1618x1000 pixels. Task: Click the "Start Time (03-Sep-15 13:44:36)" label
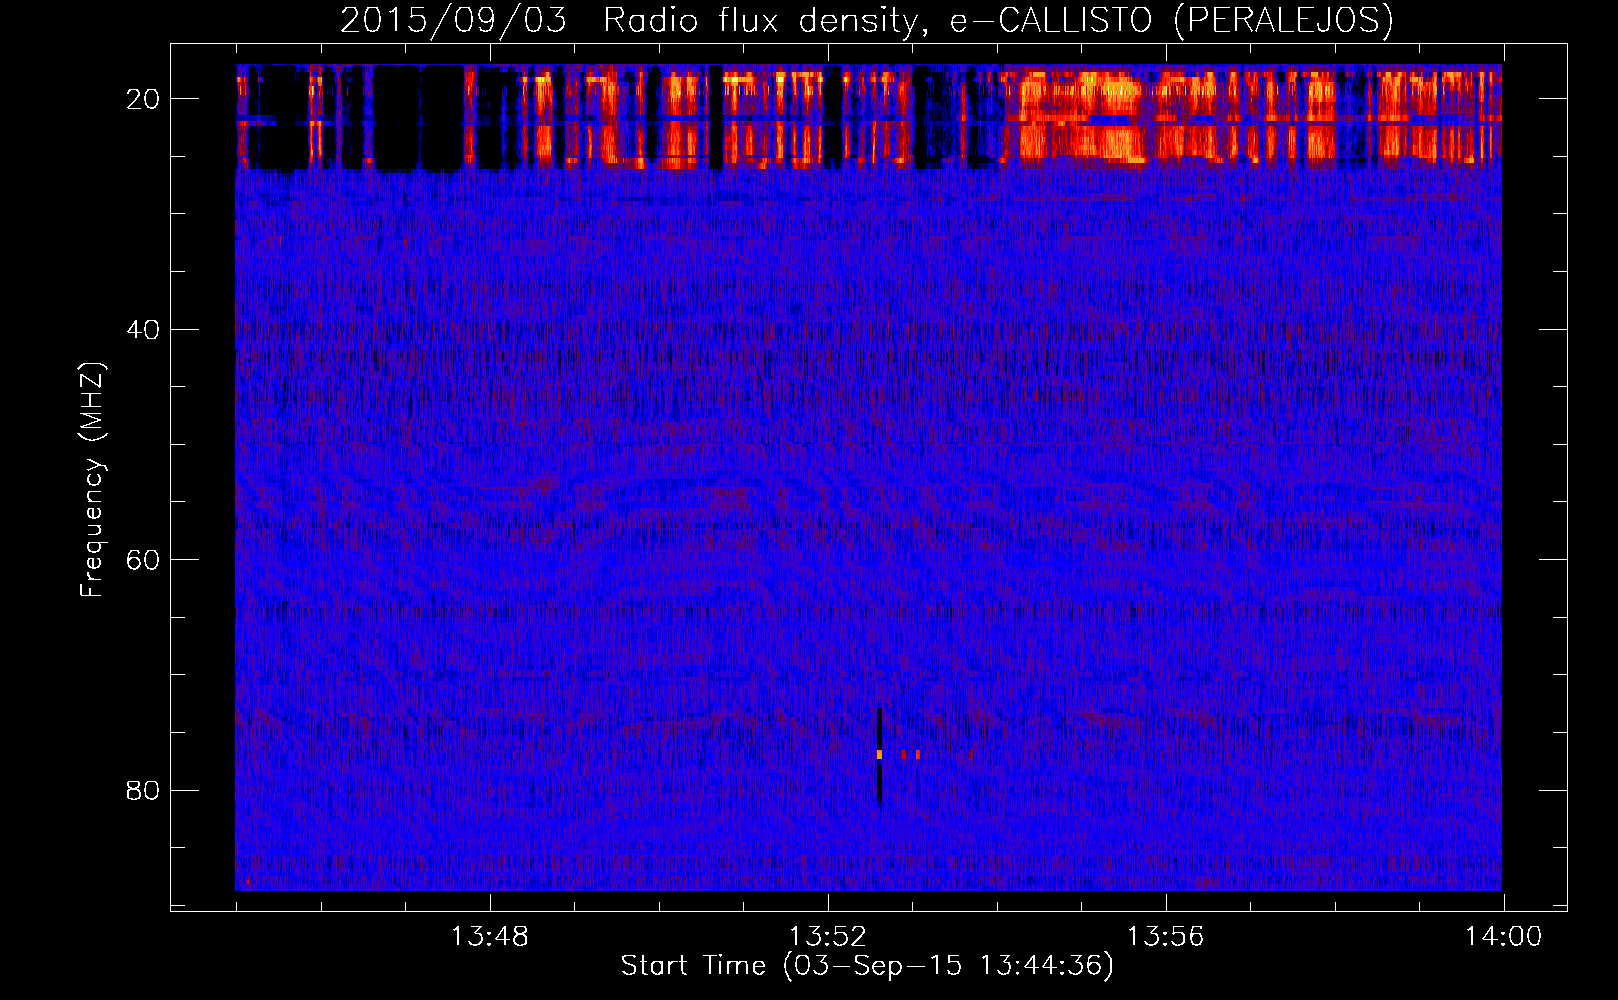[867, 966]
